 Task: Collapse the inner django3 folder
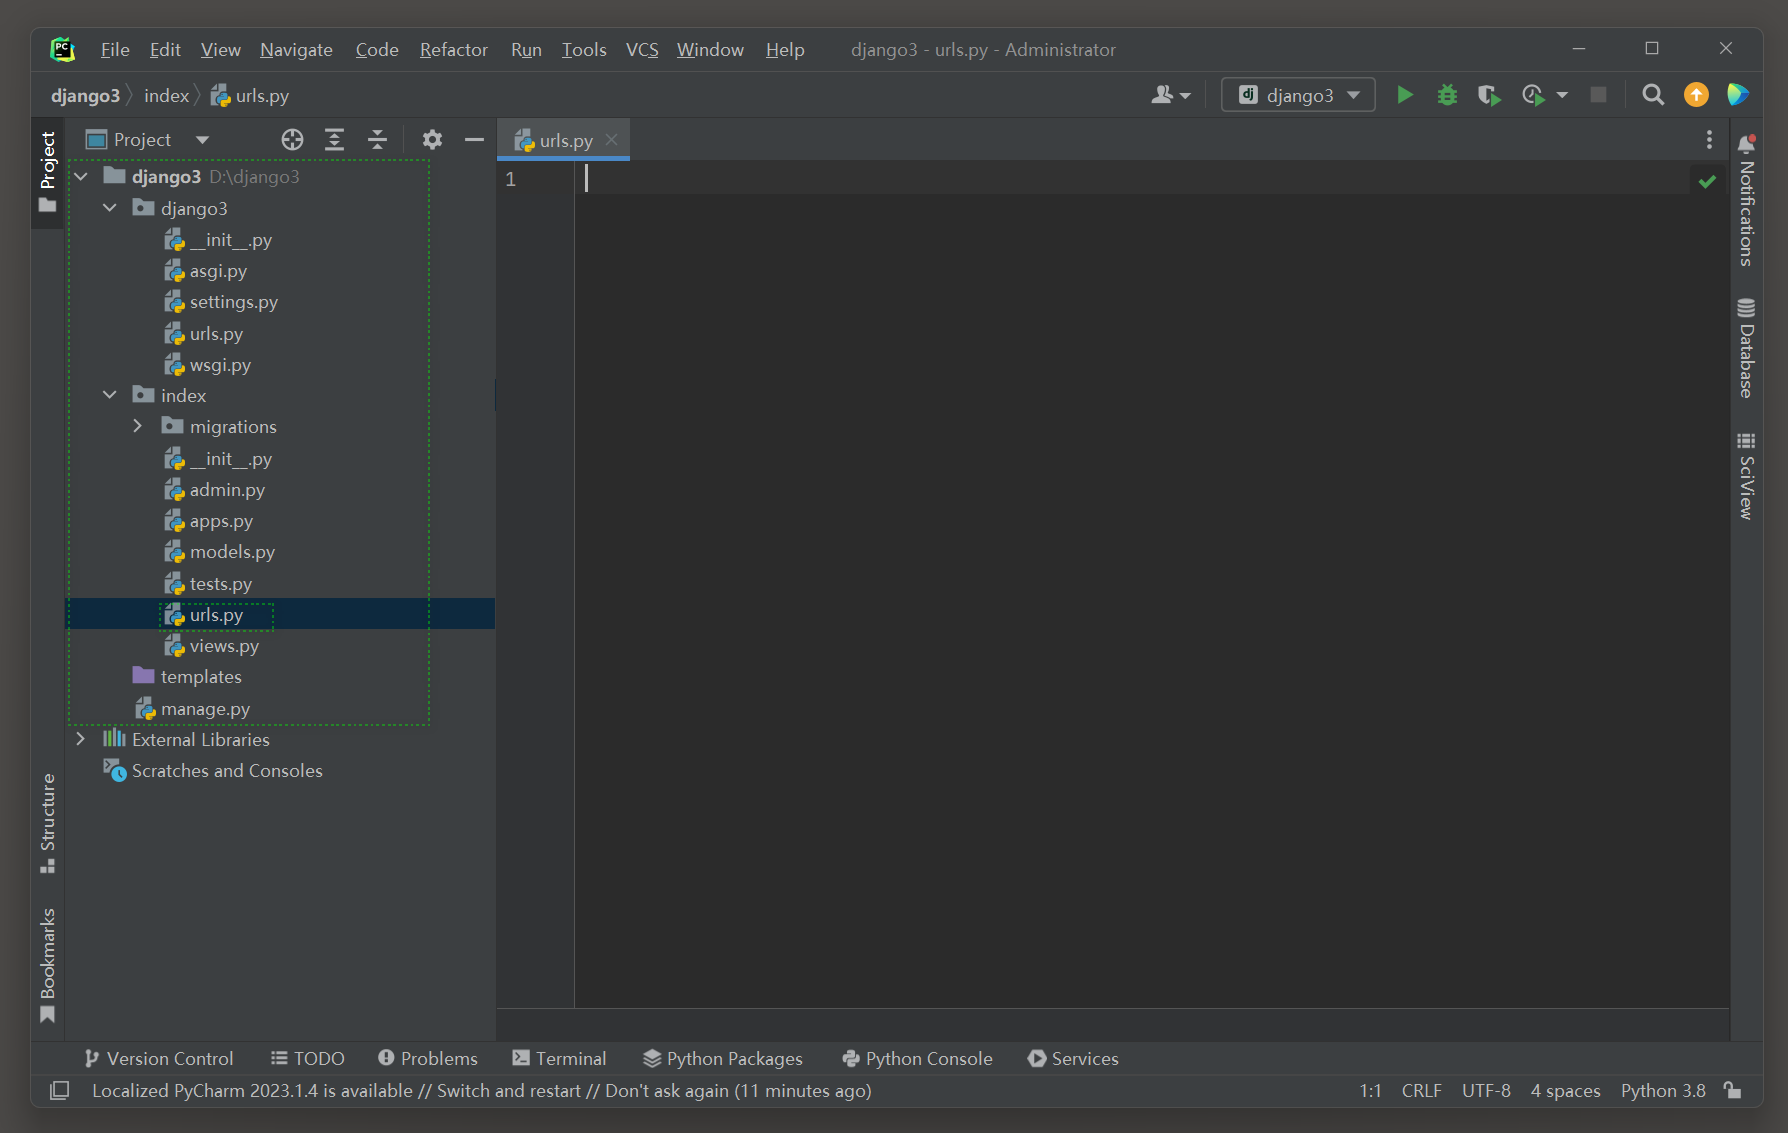(110, 208)
